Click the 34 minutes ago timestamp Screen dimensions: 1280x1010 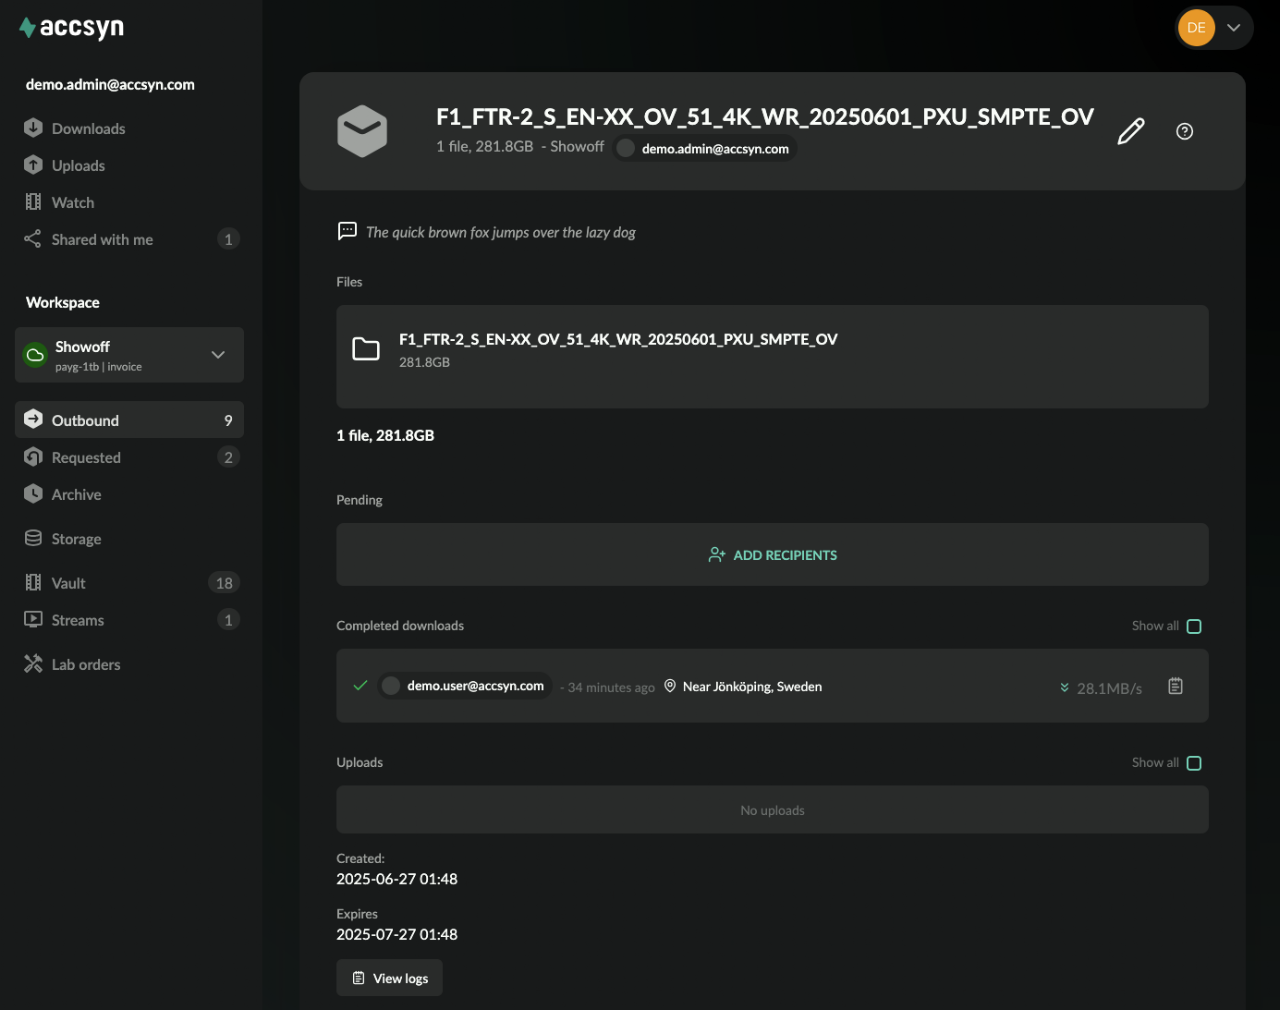(x=611, y=688)
